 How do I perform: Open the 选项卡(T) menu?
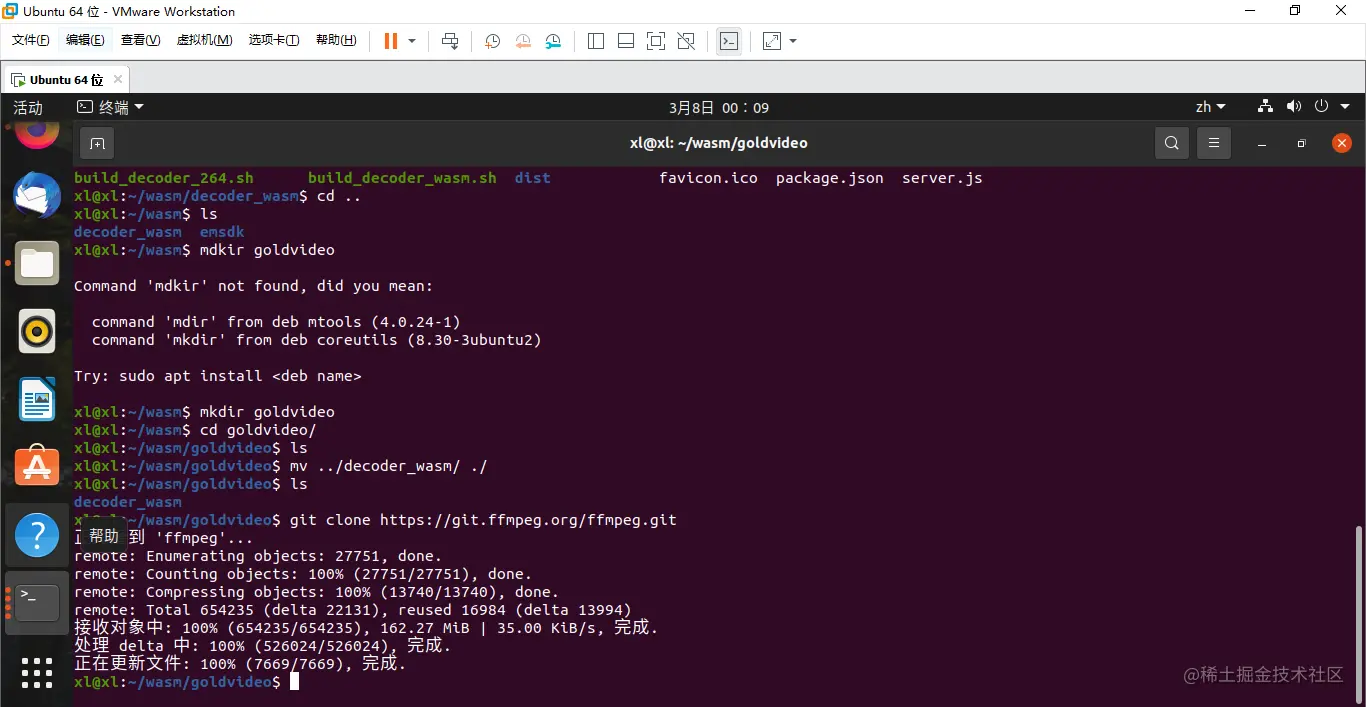coord(274,41)
